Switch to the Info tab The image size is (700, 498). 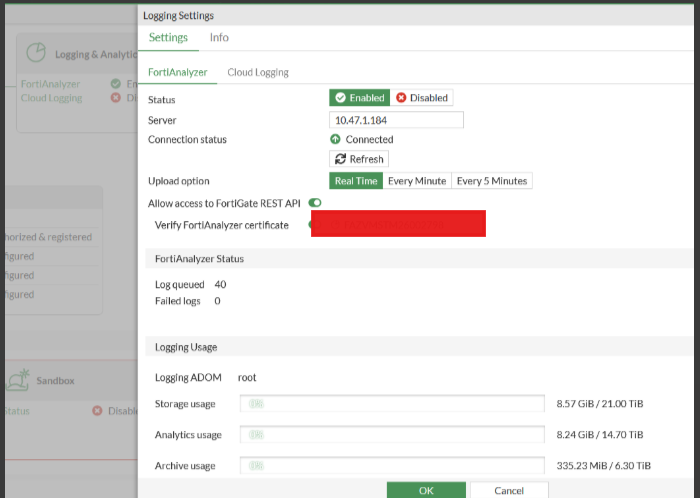coord(219,37)
